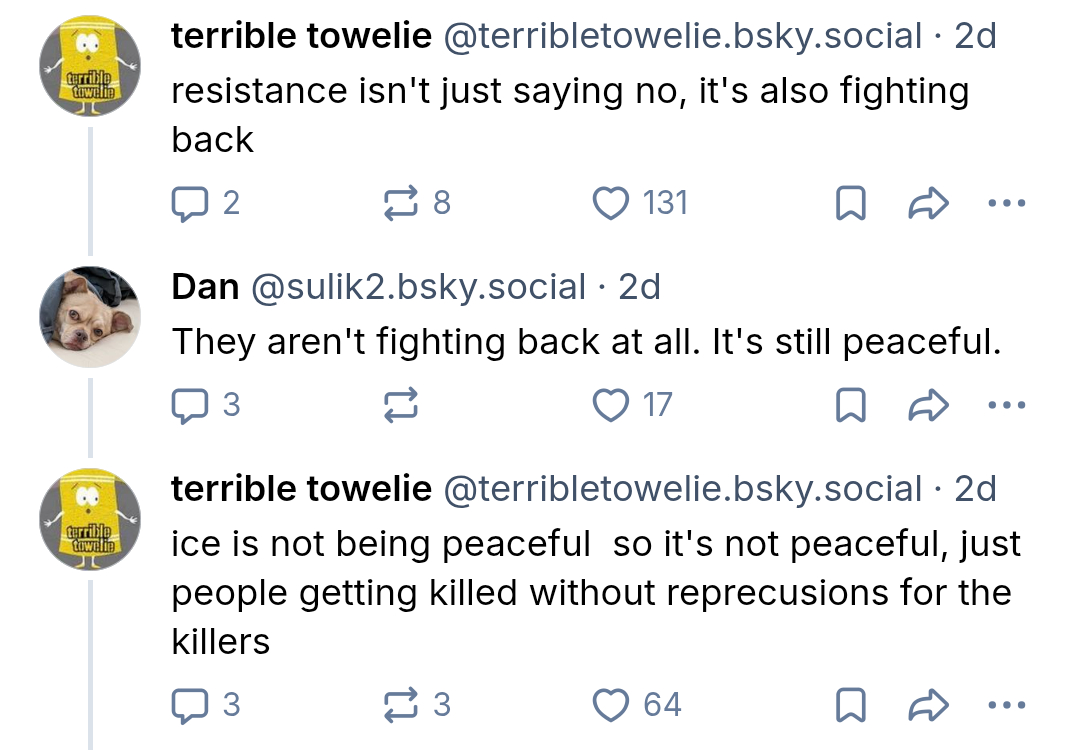Repost the 'resistance isn't just saying no' post
Screen dimensions: 1080x750
pos(402,203)
